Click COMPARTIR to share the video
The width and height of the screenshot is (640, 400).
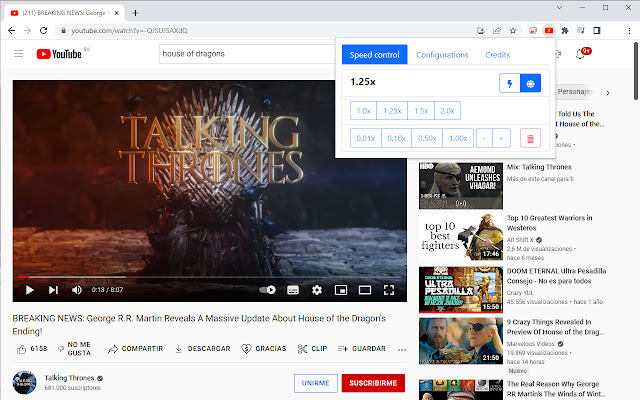pyautogui.click(x=136, y=349)
